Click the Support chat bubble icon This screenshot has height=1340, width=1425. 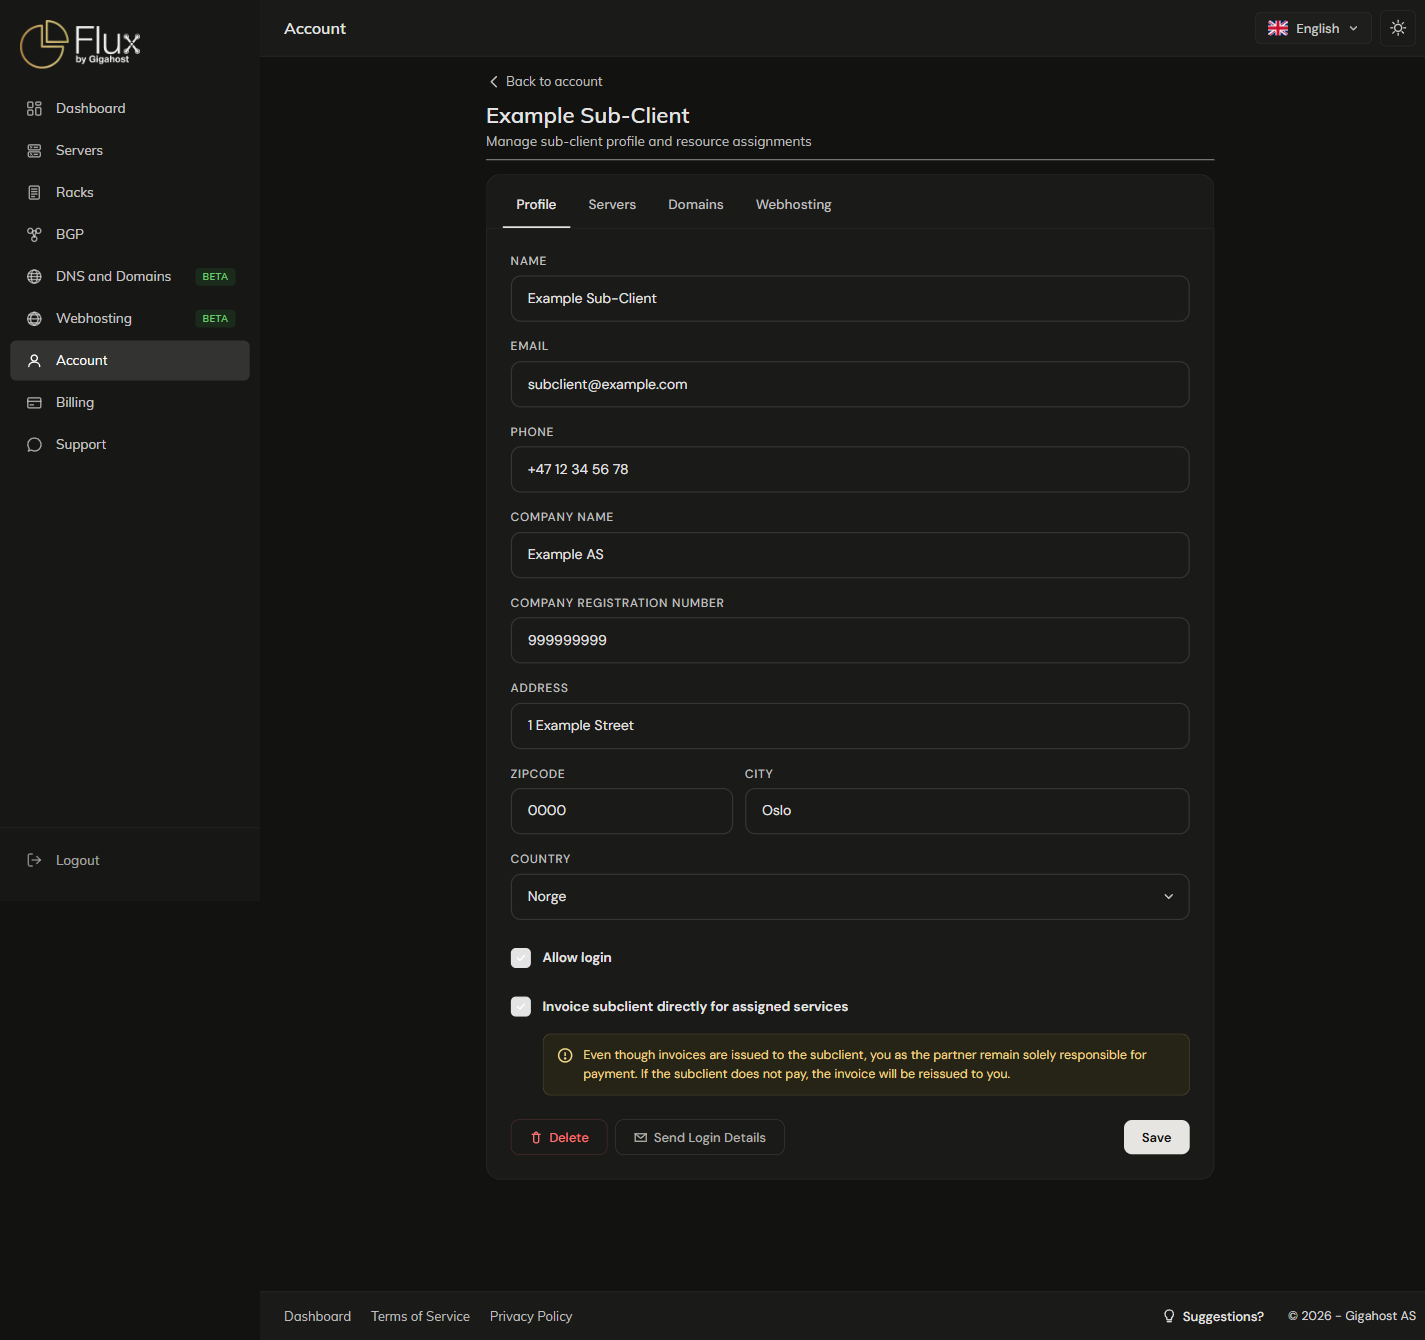point(34,444)
